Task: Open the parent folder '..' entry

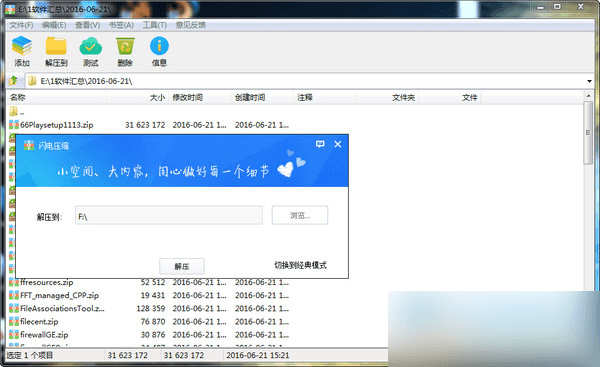Action: pos(16,112)
